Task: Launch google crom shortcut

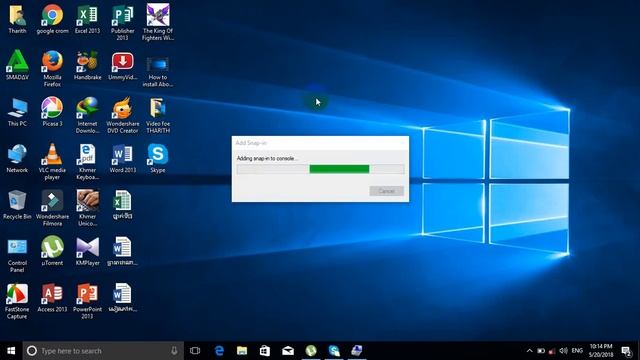Action: tap(52, 19)
